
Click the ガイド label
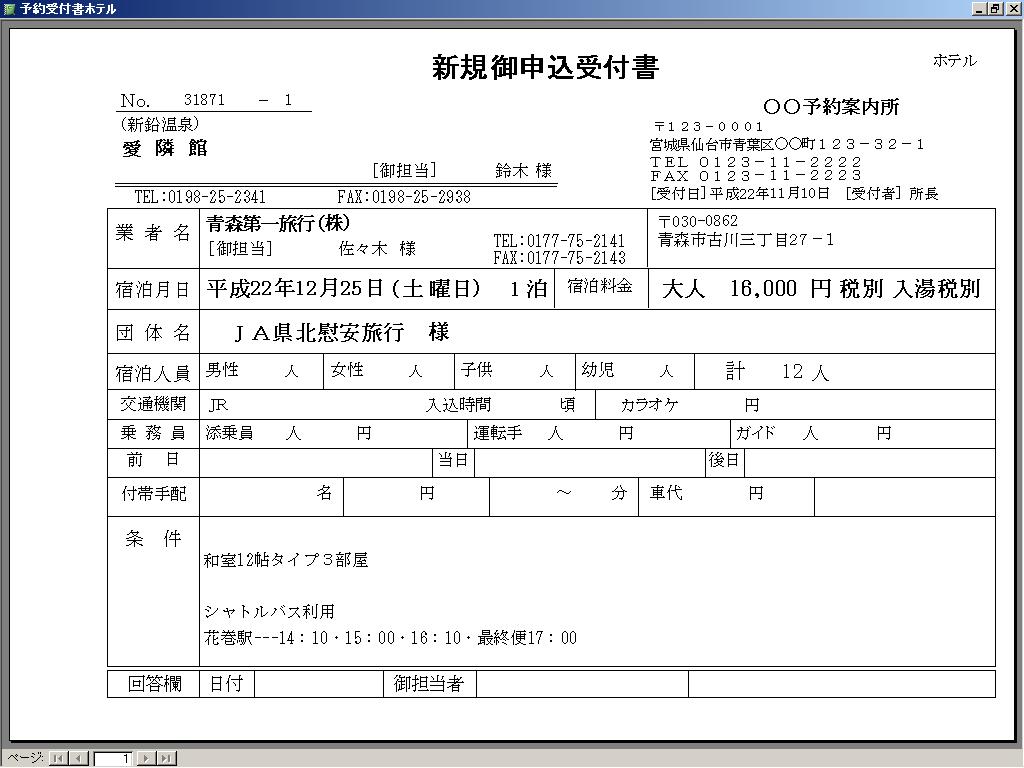click(755, 433)
